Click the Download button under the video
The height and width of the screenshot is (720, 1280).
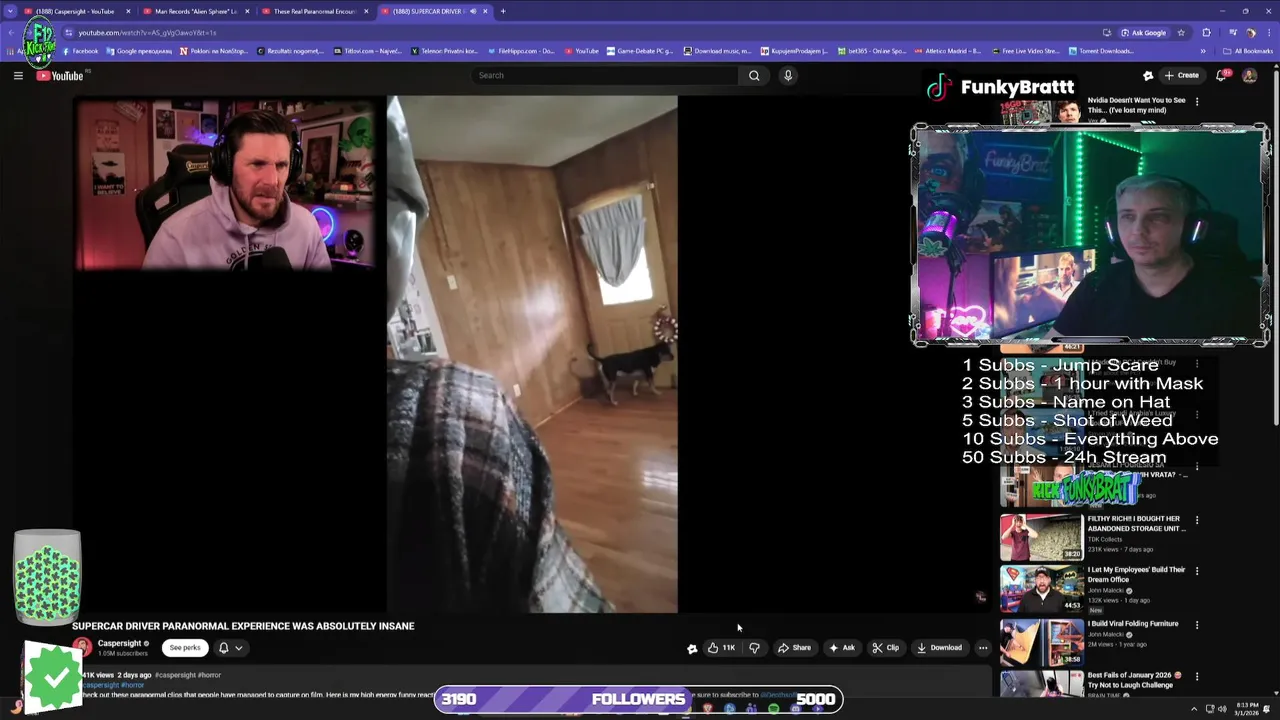click(939, 648)
